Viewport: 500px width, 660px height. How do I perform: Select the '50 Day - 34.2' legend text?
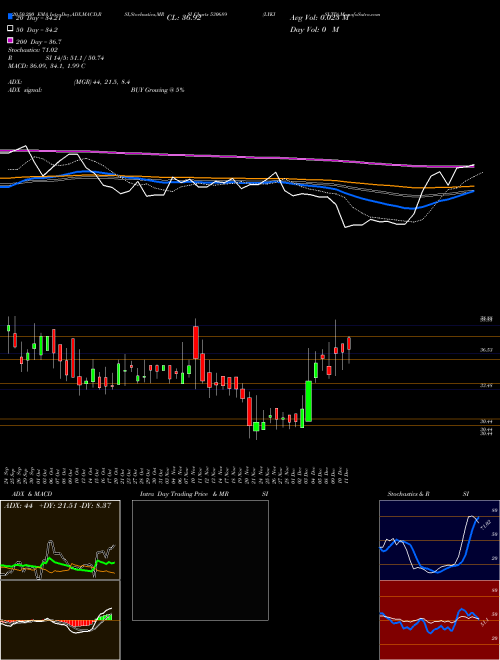point(37,30)
